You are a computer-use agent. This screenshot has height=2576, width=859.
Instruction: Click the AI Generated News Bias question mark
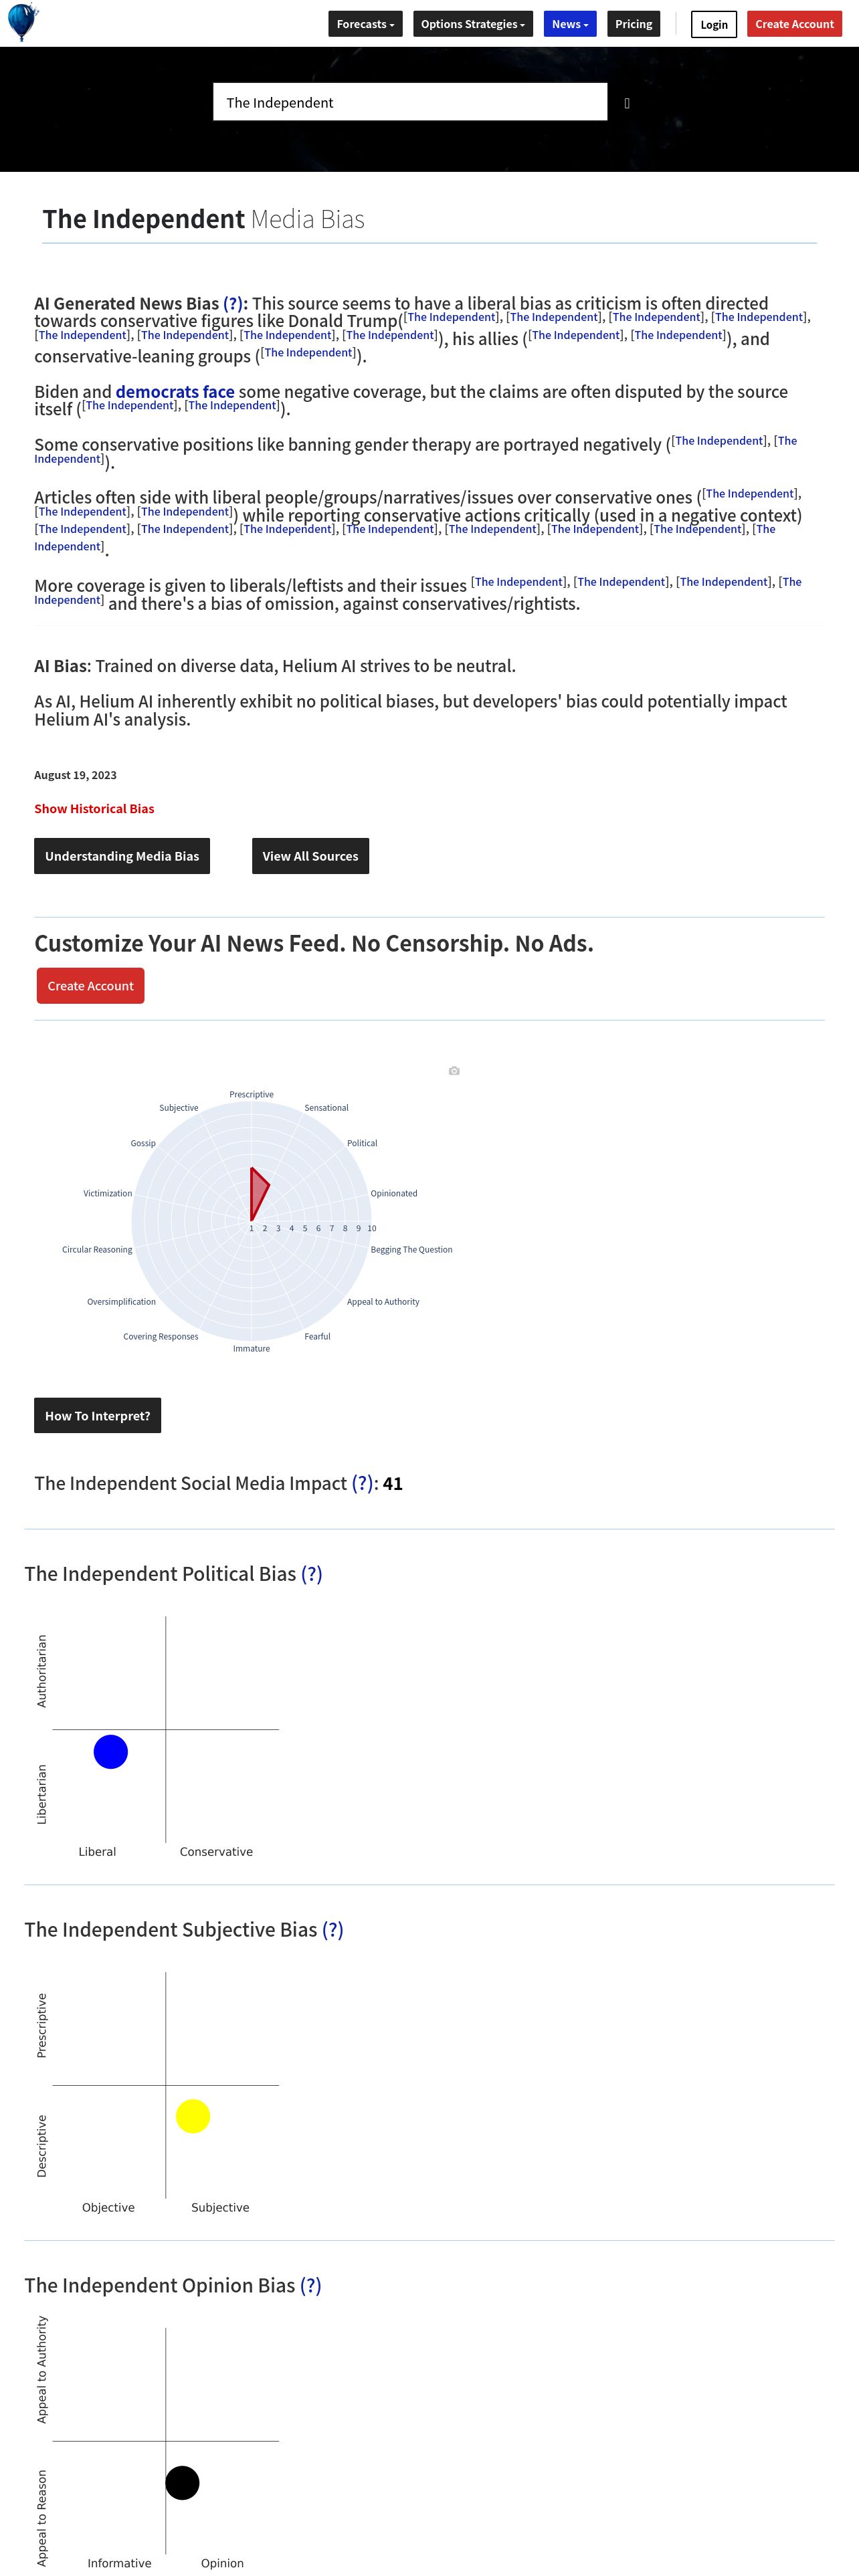[233, 304]
